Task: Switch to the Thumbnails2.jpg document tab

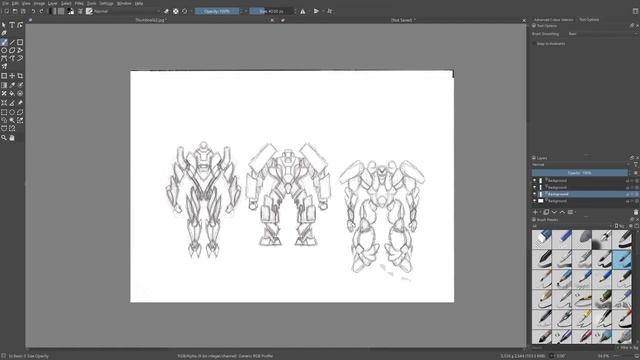Action: [151, 20]
